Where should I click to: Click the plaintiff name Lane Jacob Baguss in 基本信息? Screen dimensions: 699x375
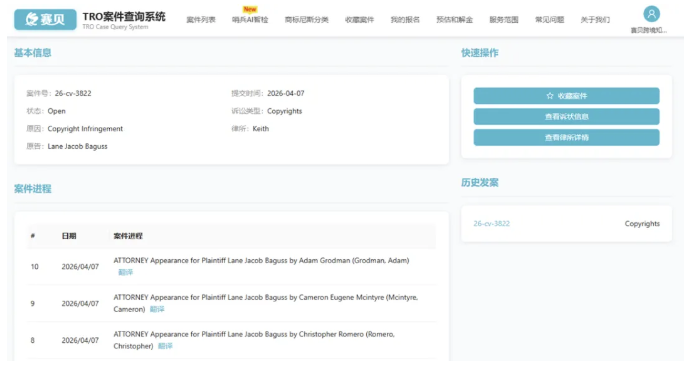click(78, 146)
